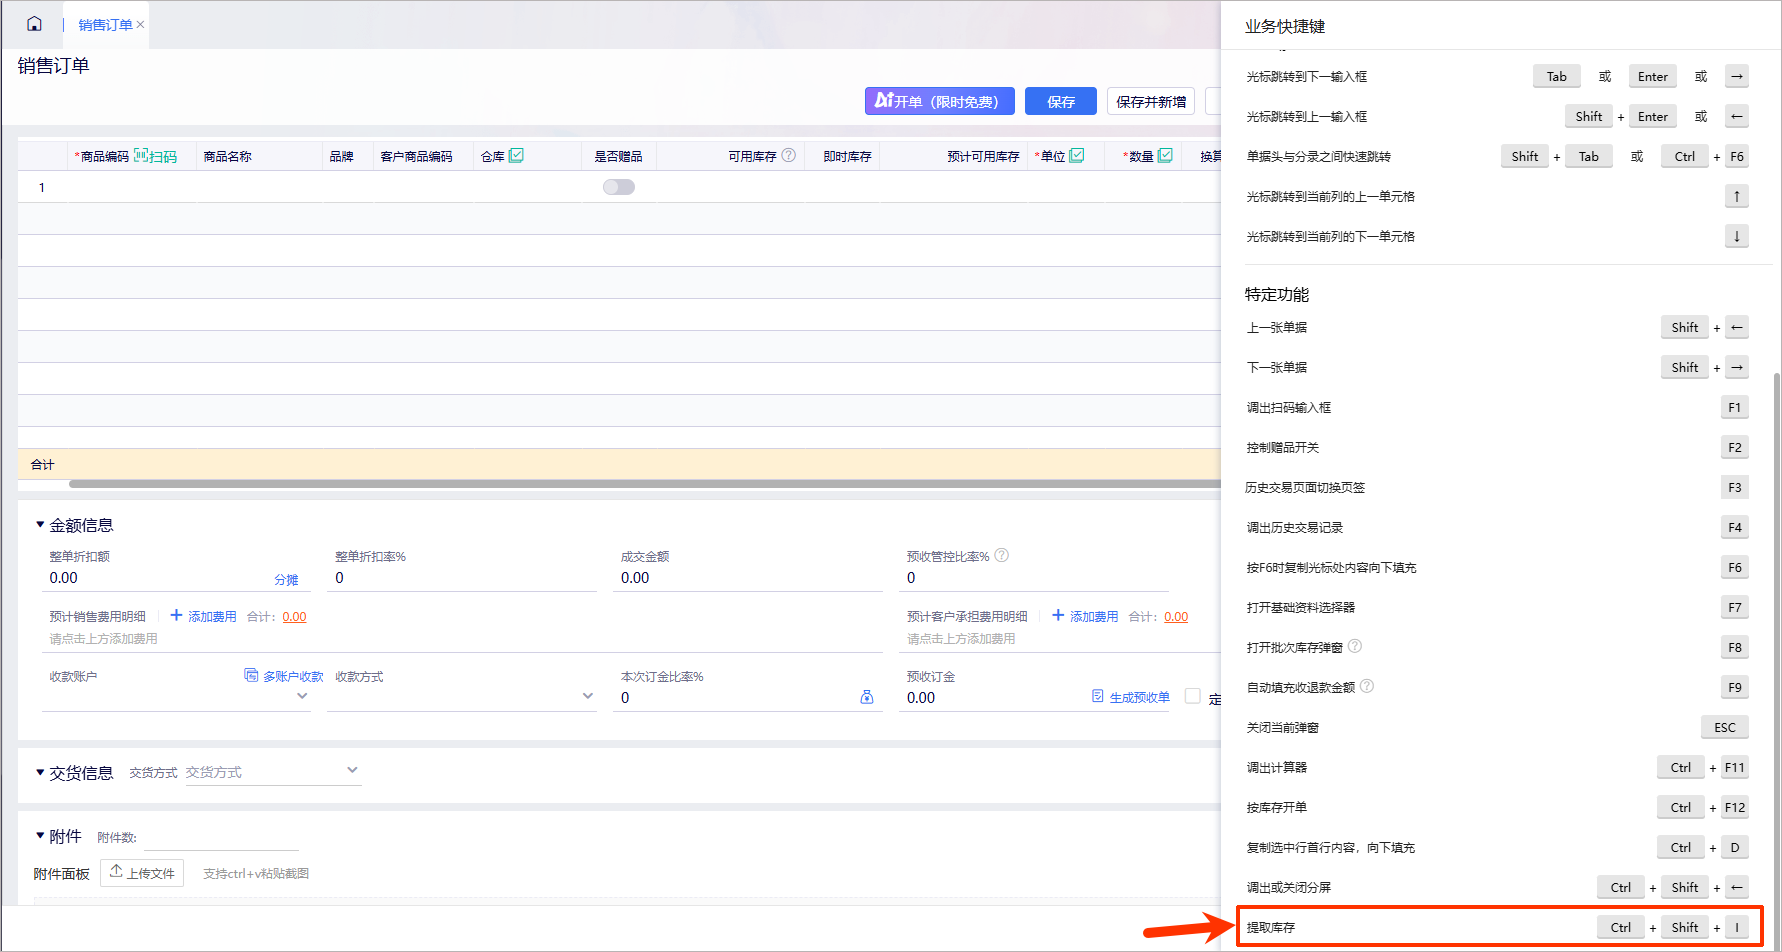Collapse the 金额信息 section
Image resolution: width=1782 pixels, height=952 pixels.
click(40, 524)
